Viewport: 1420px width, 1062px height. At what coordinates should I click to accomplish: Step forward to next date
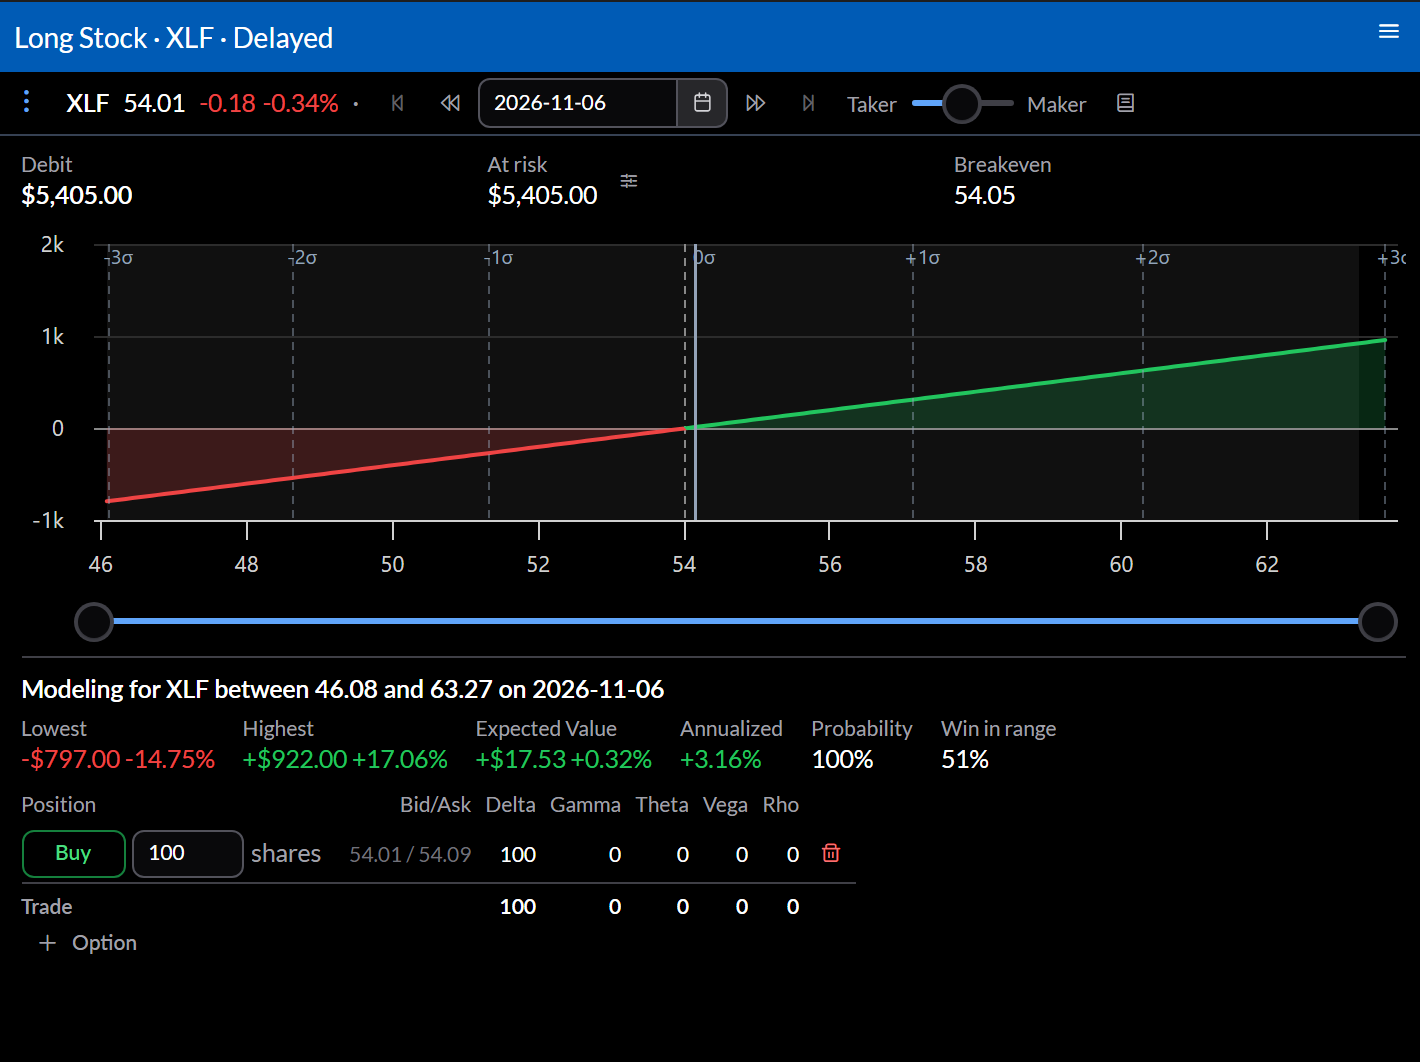756,103
